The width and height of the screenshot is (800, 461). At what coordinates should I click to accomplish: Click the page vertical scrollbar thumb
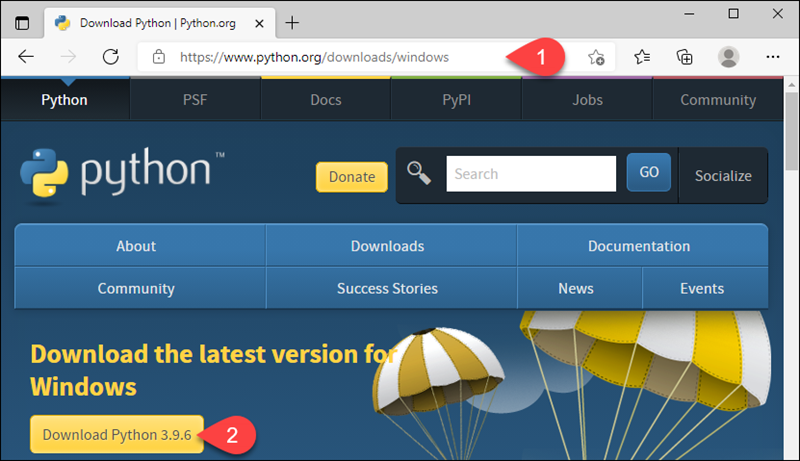click(x=792, y=131)
